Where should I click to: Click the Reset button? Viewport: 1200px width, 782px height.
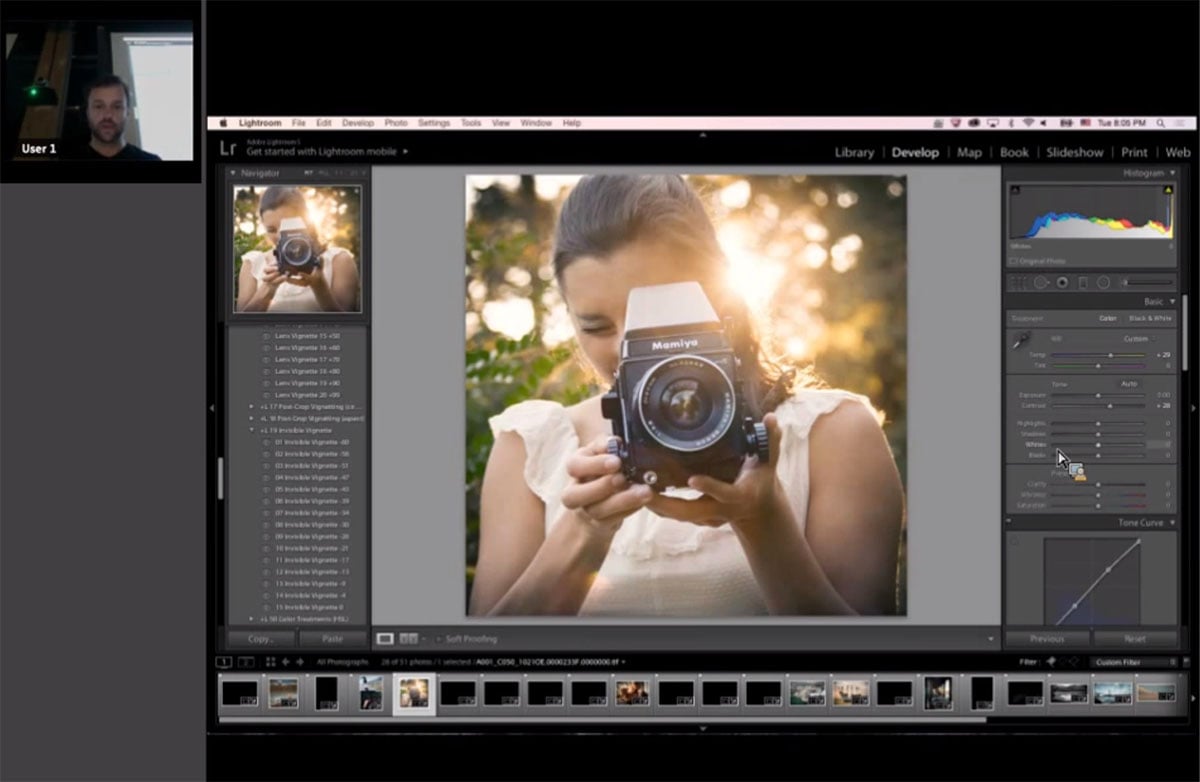tap(1134, 639)
